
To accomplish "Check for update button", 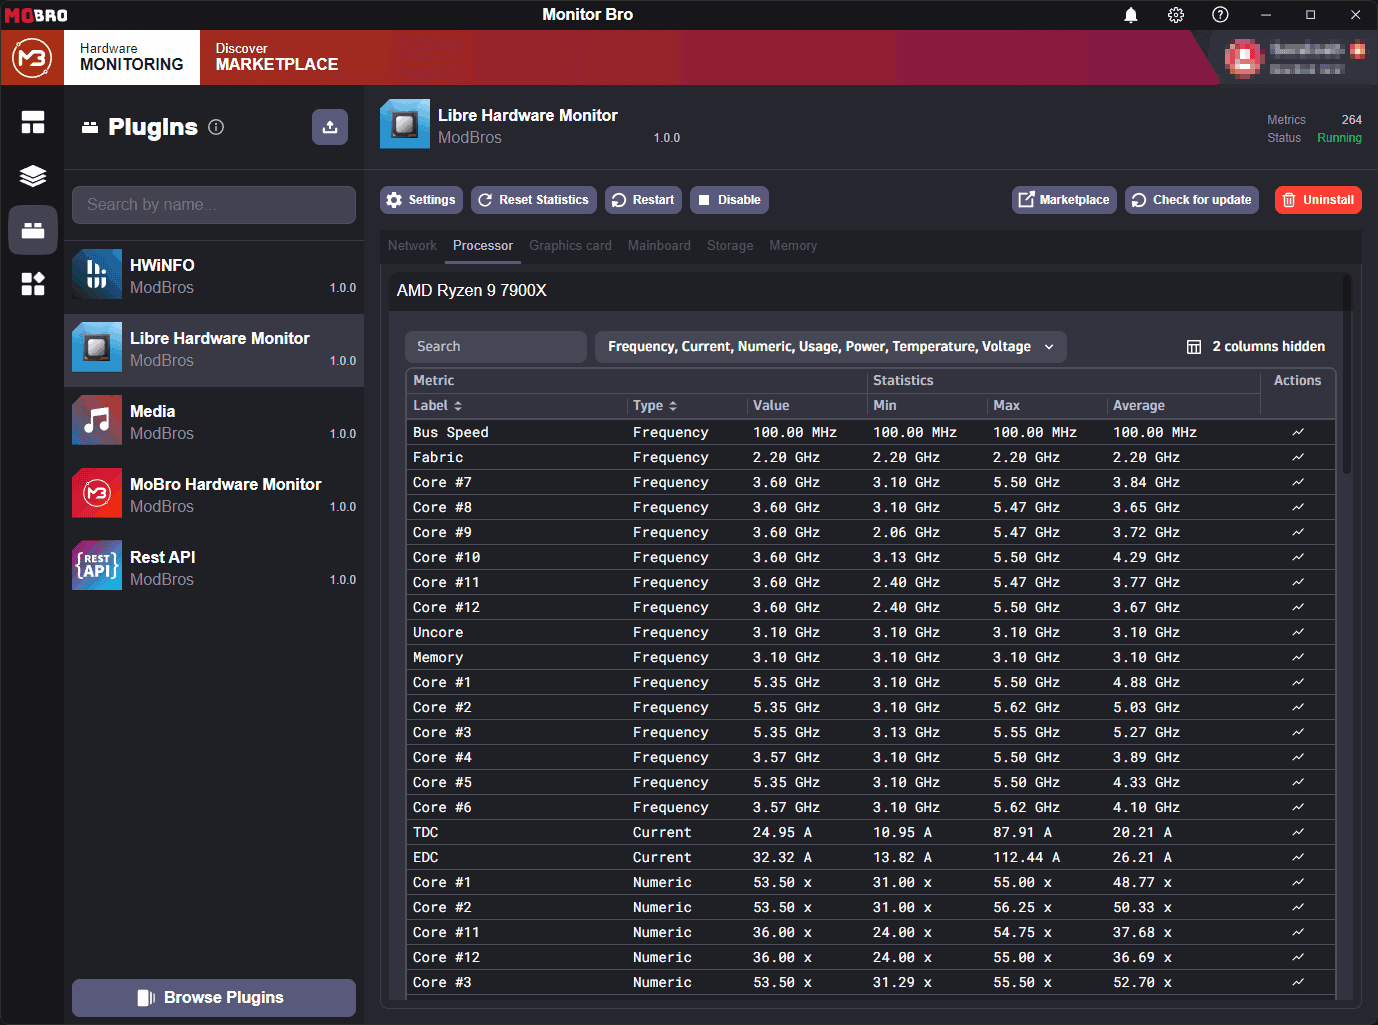I will (x=1192, y=200).
